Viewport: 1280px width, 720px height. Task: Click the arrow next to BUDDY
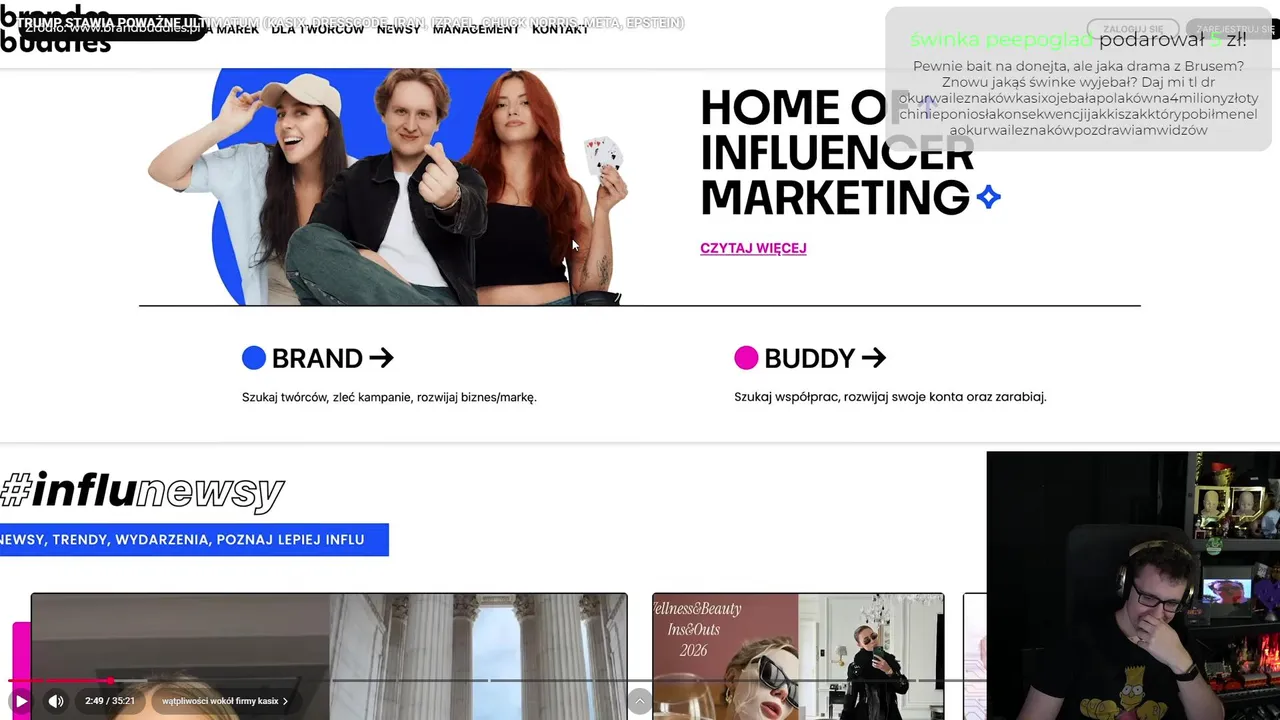(x=873, y=358)
